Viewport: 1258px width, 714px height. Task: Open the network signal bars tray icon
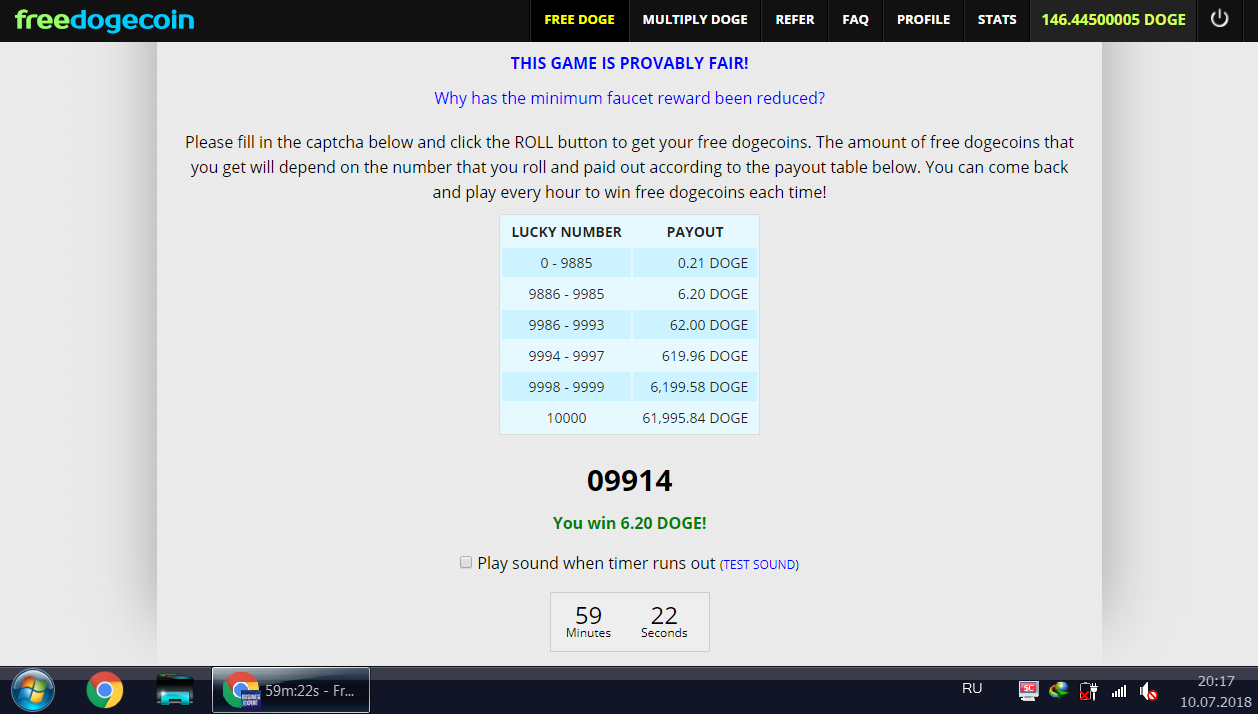point(1119,690)
